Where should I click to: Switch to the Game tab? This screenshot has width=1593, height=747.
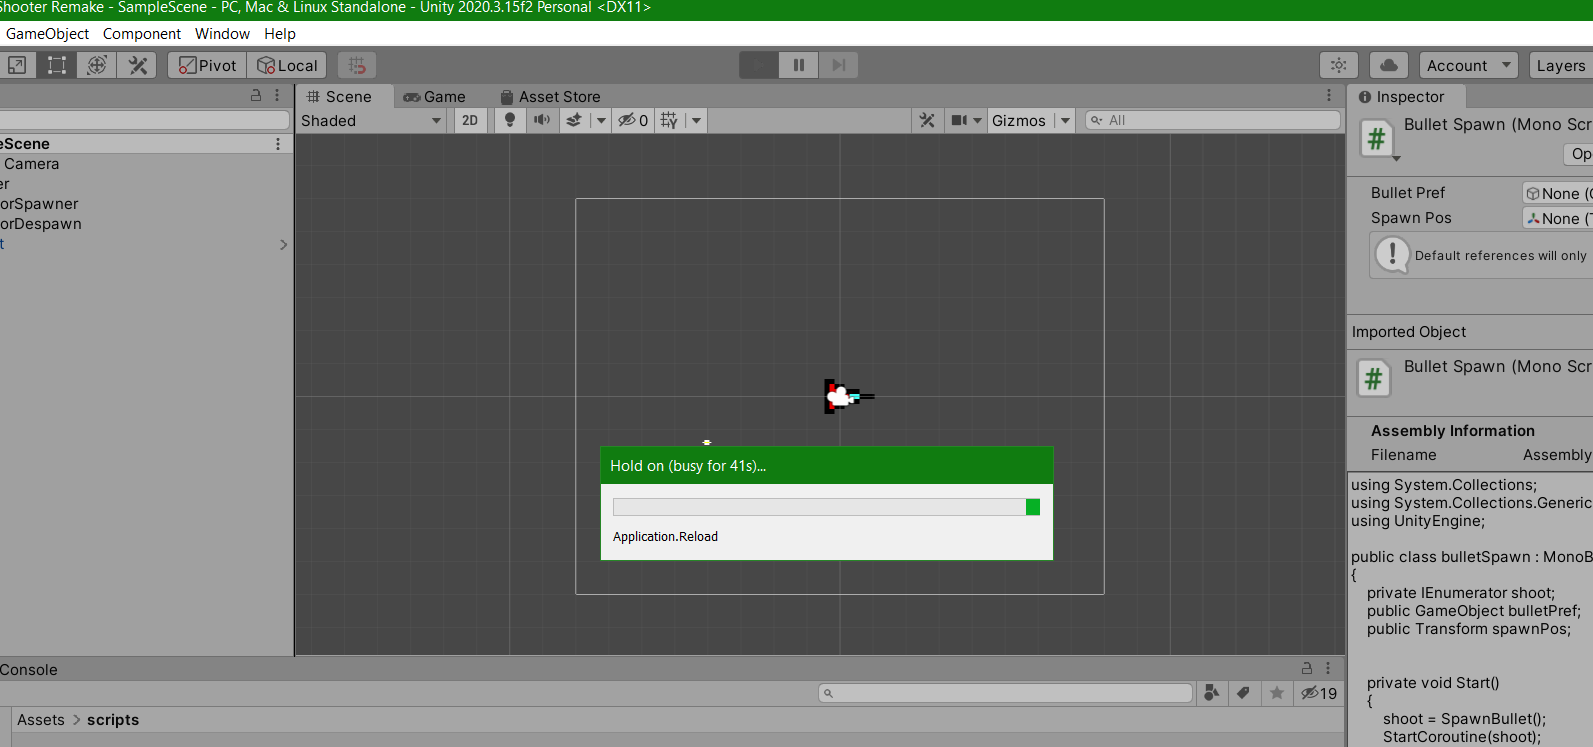[x=435, y=96]
